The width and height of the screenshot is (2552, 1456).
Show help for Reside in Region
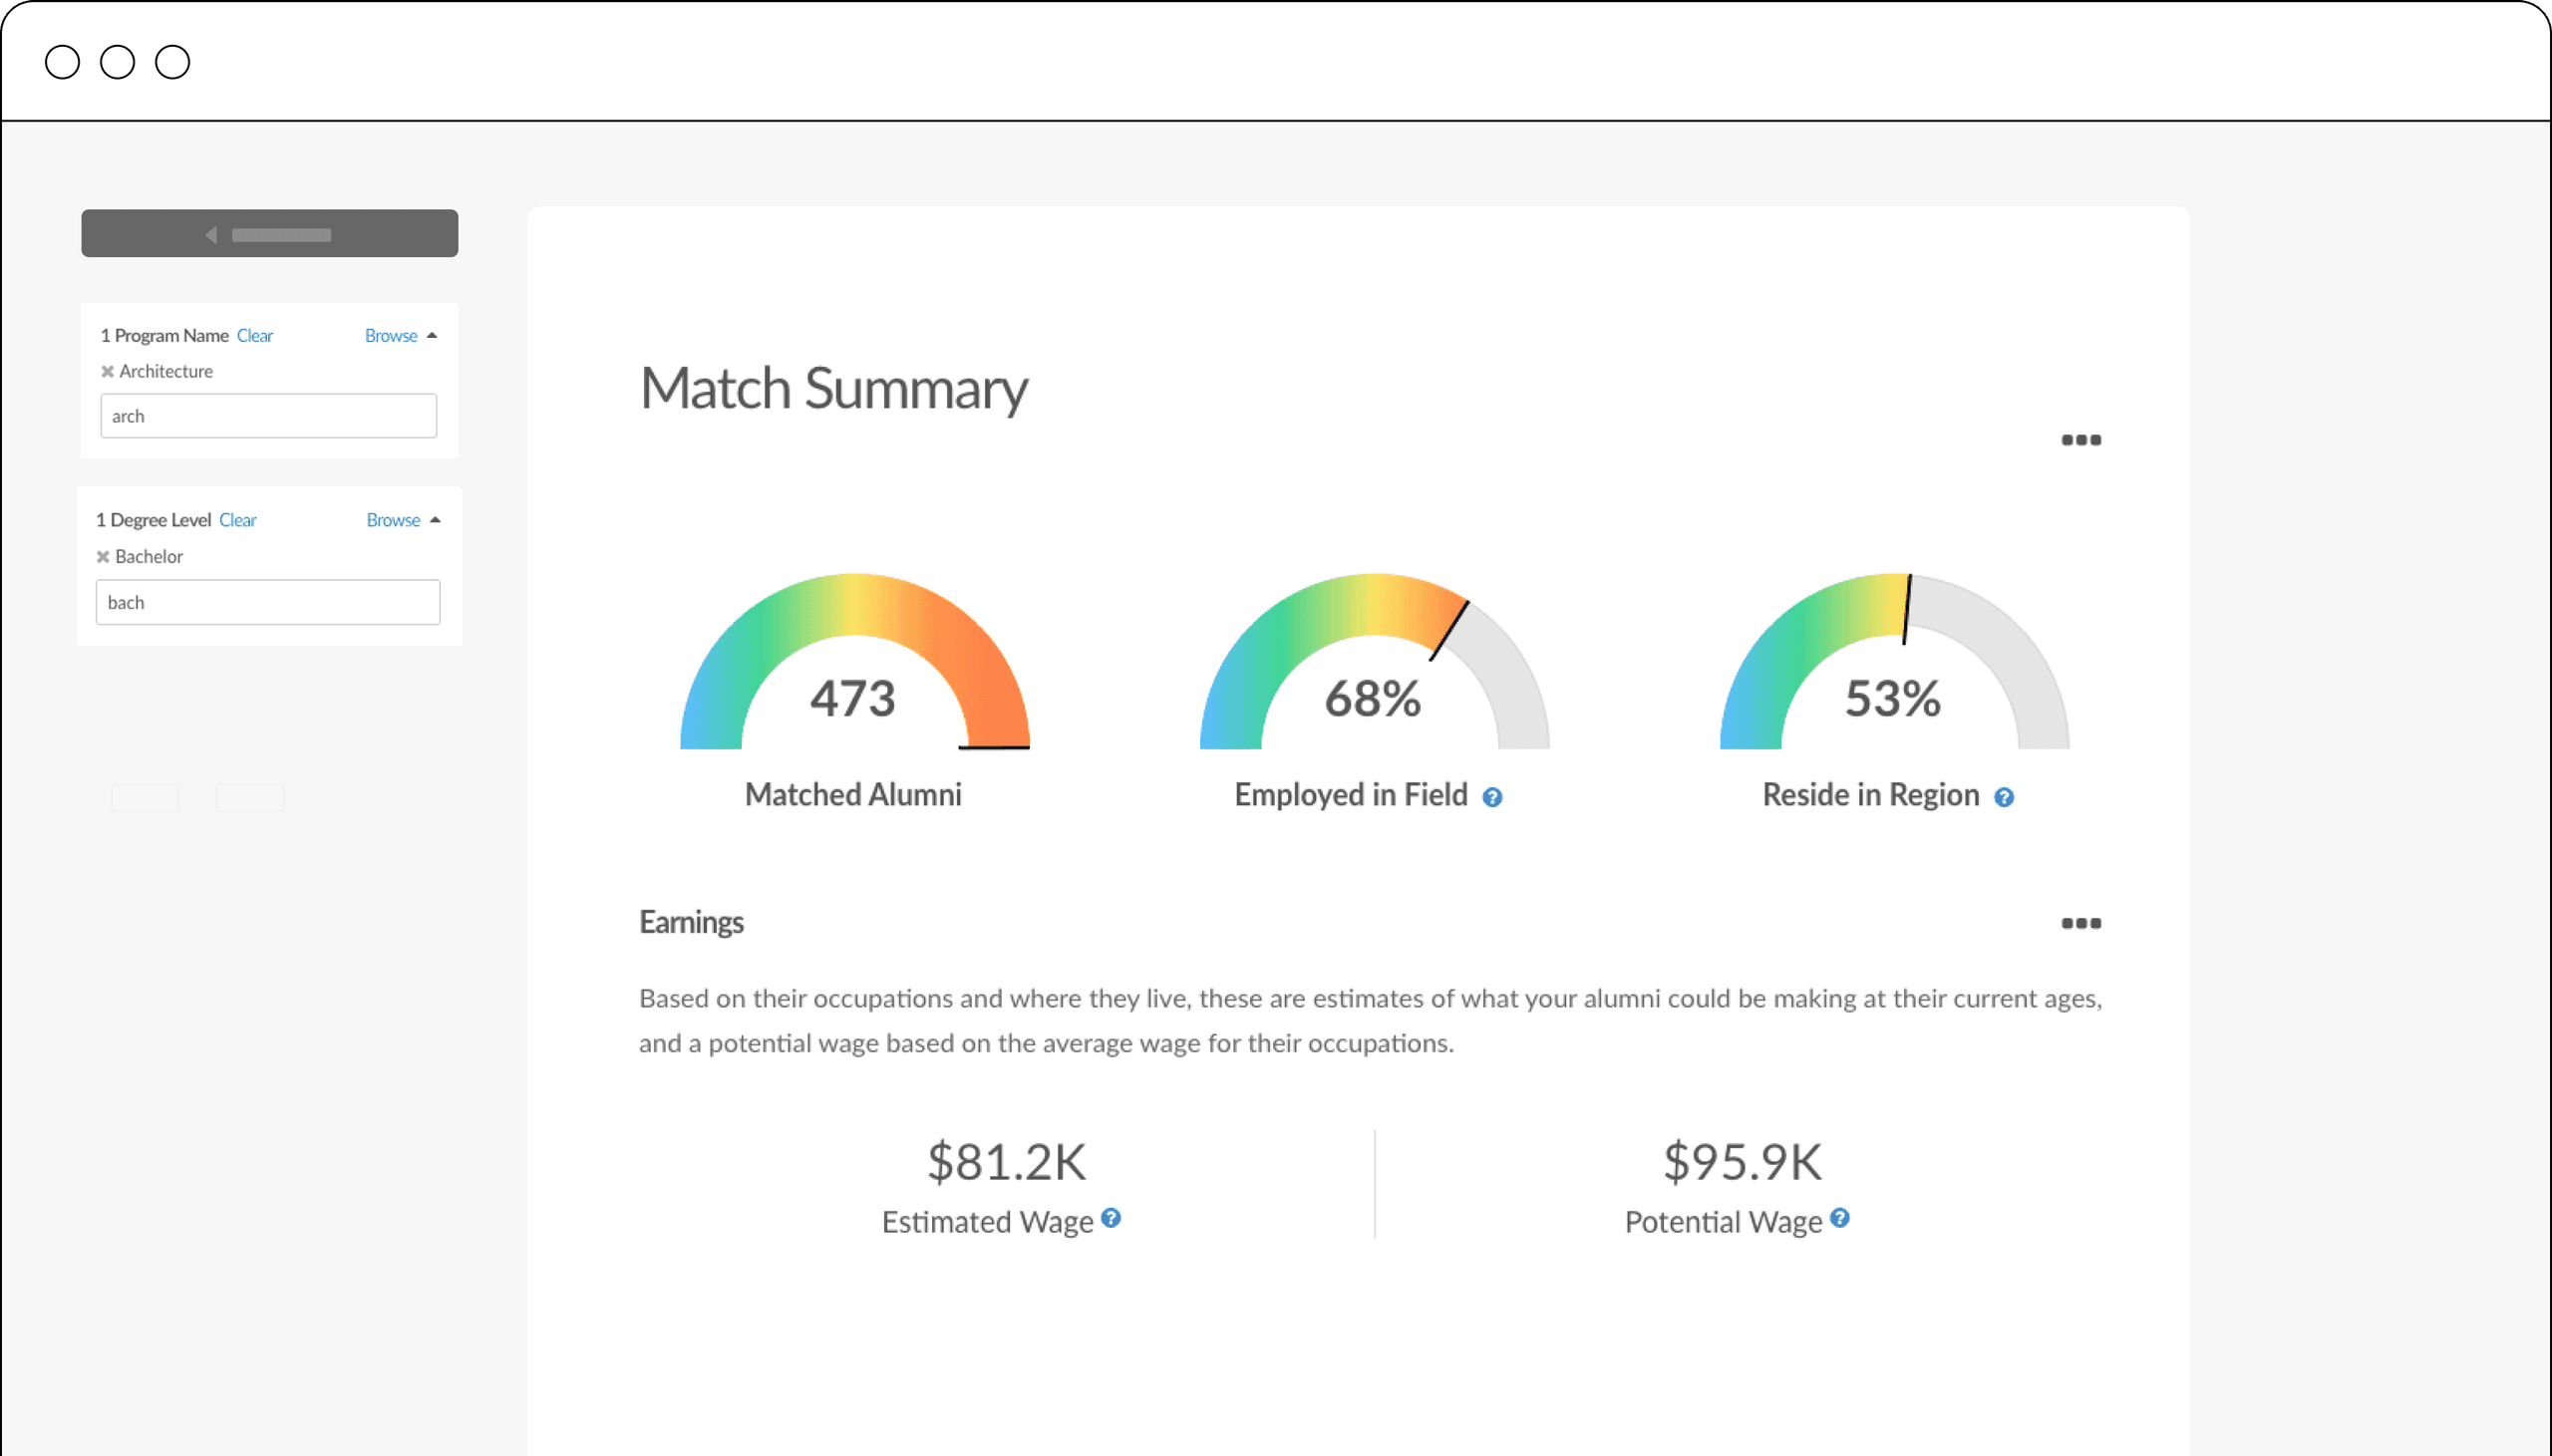2004,797
